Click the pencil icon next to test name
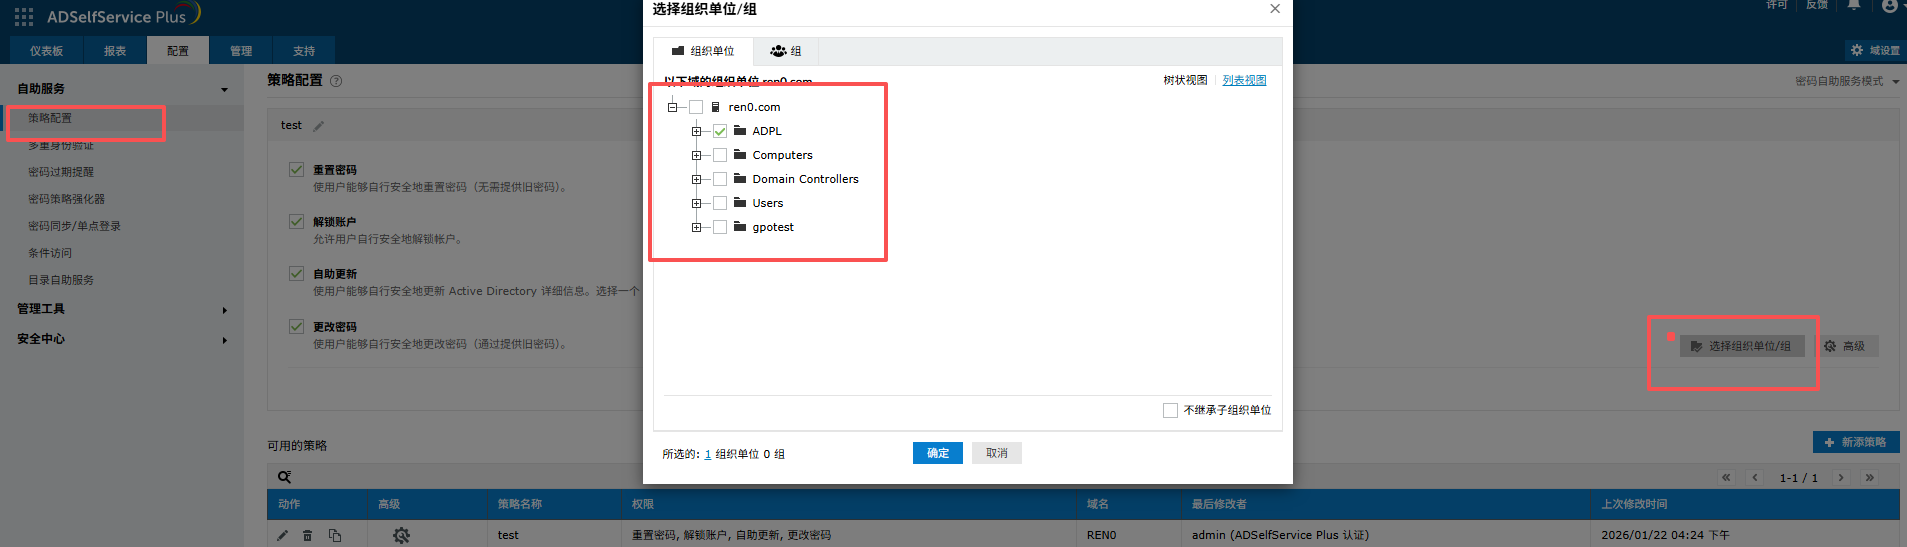This screenshot has height=547, width=1907. tap(319, 126)
